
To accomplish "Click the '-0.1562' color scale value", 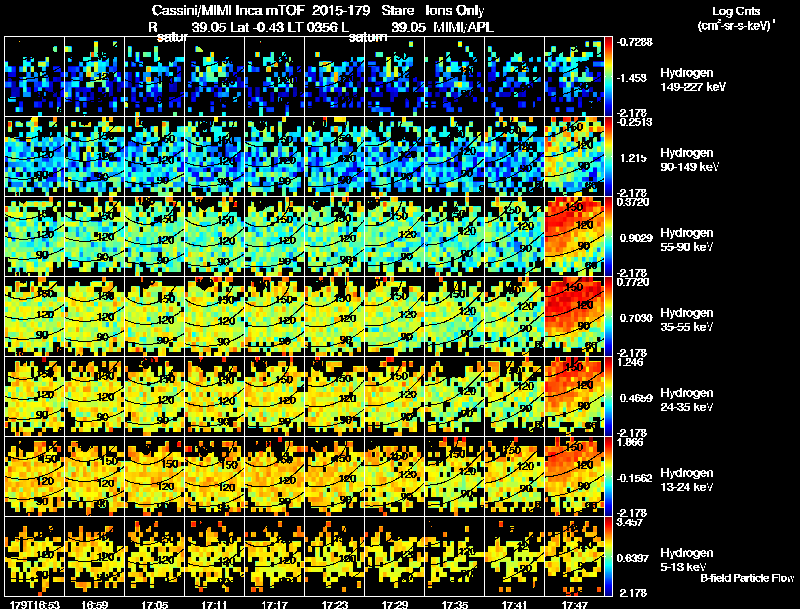I will [x=634, y=478].
